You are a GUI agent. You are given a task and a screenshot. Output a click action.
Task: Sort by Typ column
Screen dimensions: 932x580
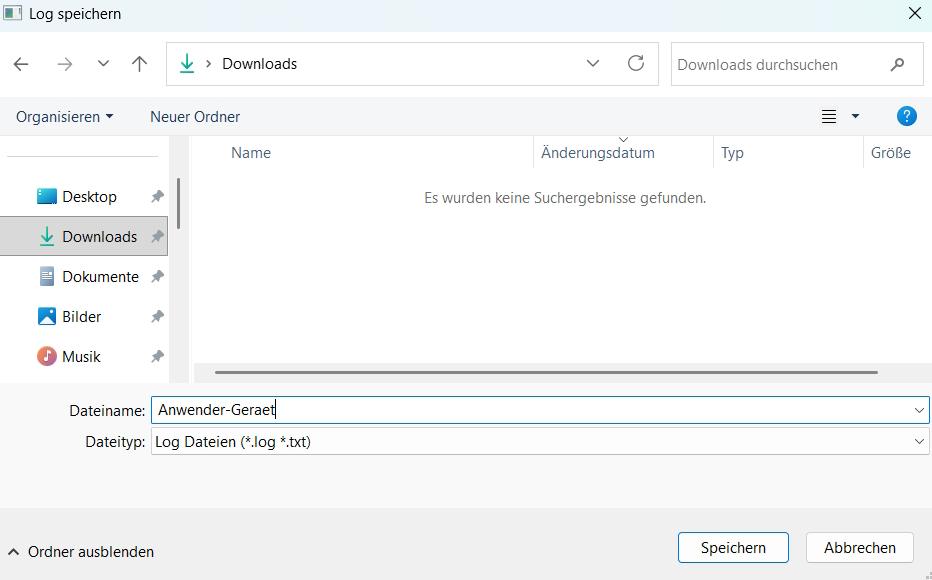click(x=732, y=153)
